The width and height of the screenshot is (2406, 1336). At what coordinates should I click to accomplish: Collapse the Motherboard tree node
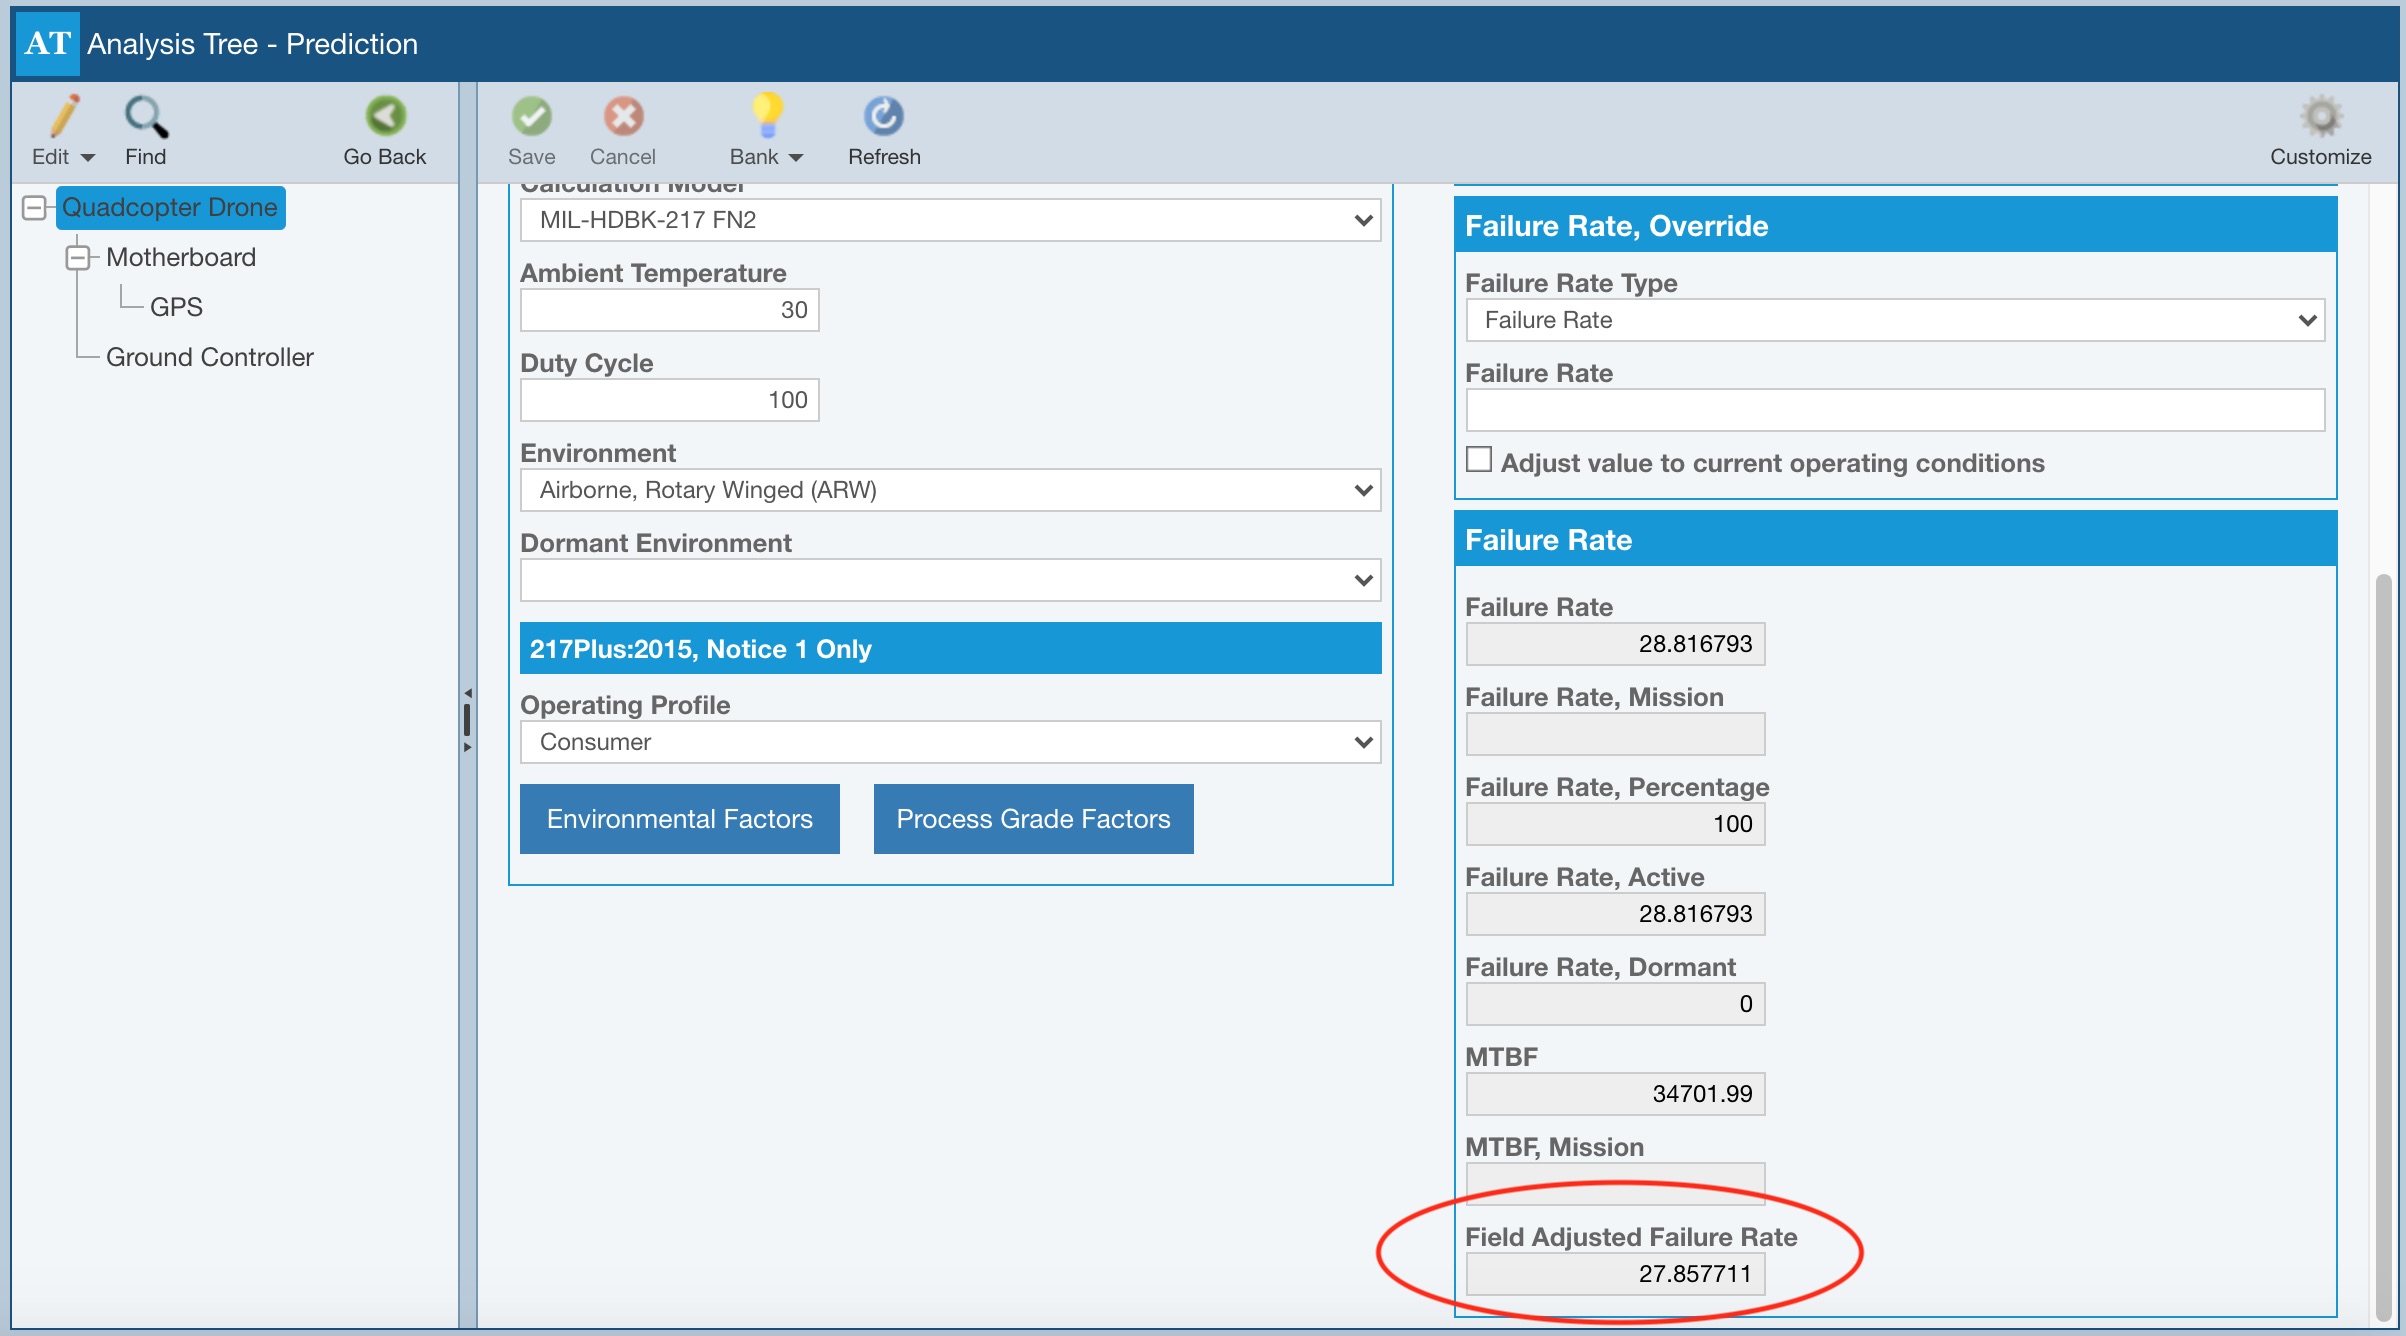tap(78, 258)
